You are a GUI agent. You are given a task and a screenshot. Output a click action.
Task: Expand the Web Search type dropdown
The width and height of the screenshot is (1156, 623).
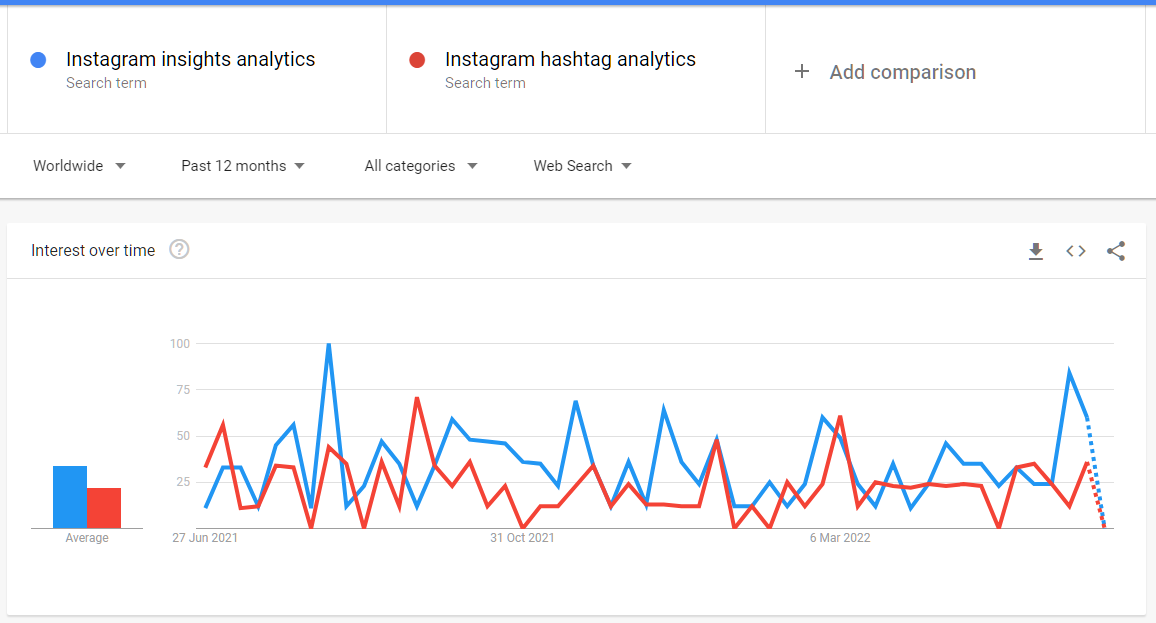[x=582, y=166]
